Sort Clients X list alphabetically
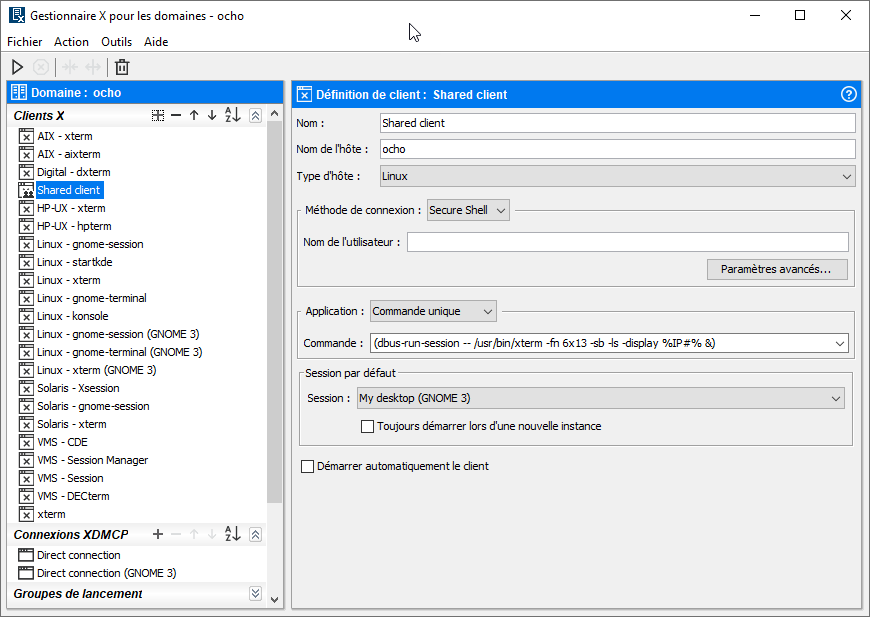Screen dimensions: 870x617 232,116
